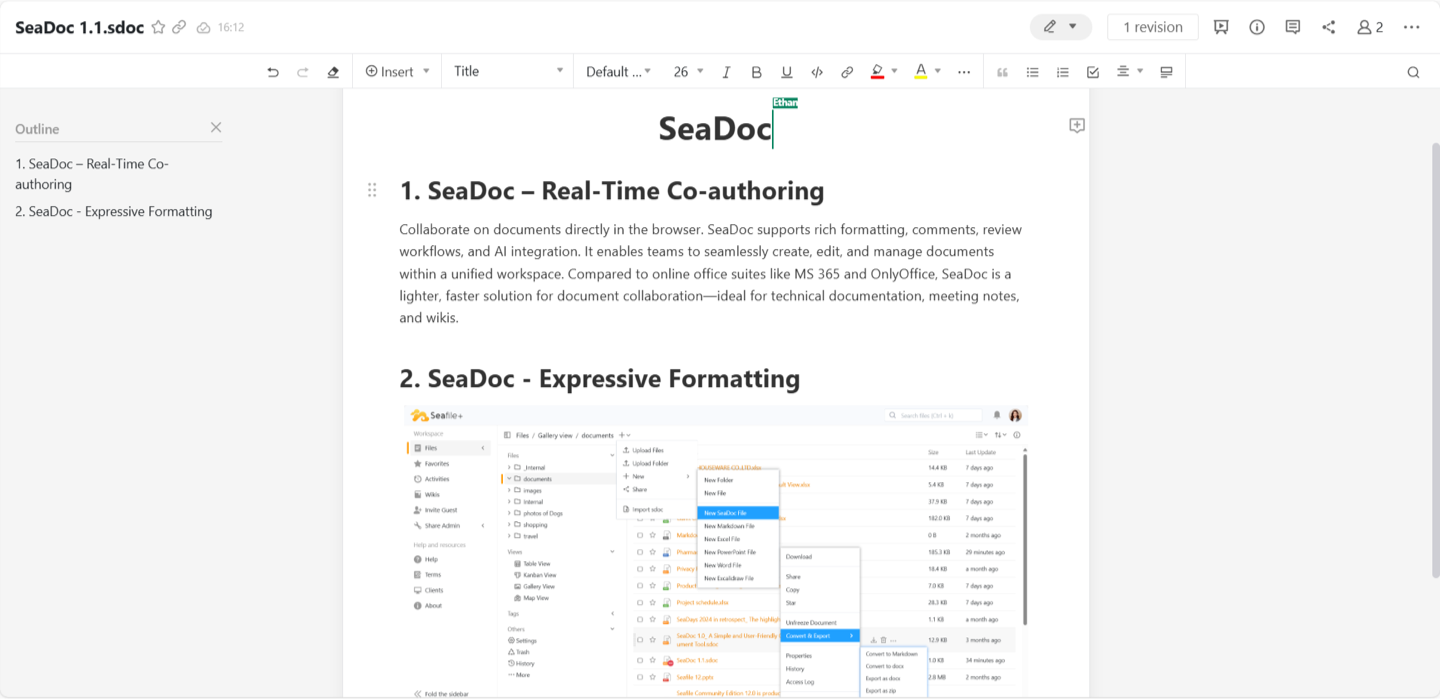The image size is (1440, 699).
Task: Share the document
Action: (1329, 27)
